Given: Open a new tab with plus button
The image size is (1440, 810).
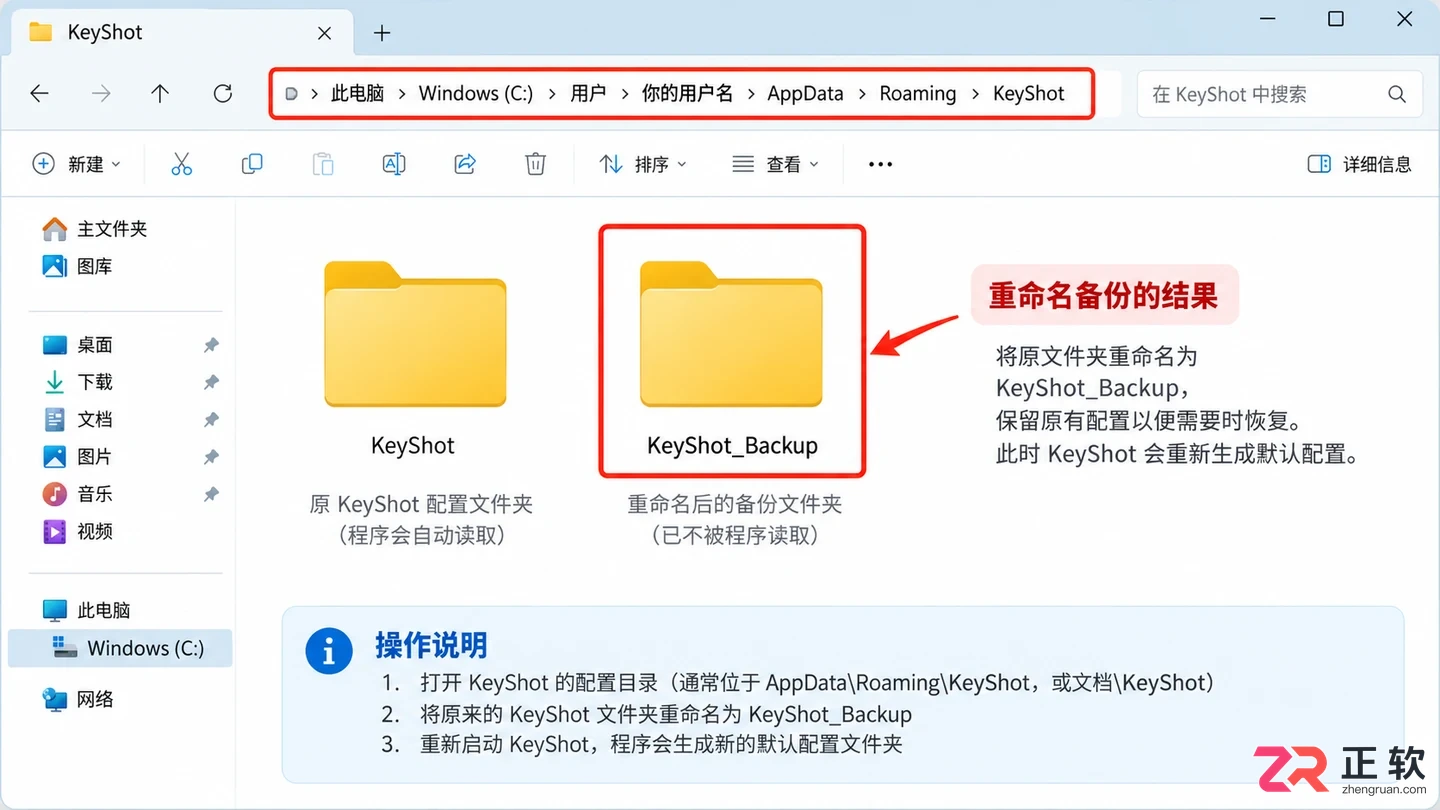Looking at the screenshot, I should tap(381, 33).
